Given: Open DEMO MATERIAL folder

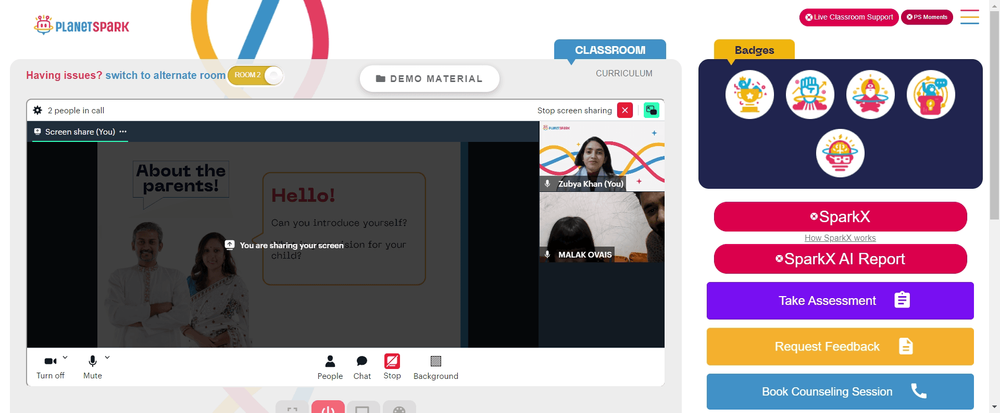Looking at the screenshot, I should (x=429, y=78).
